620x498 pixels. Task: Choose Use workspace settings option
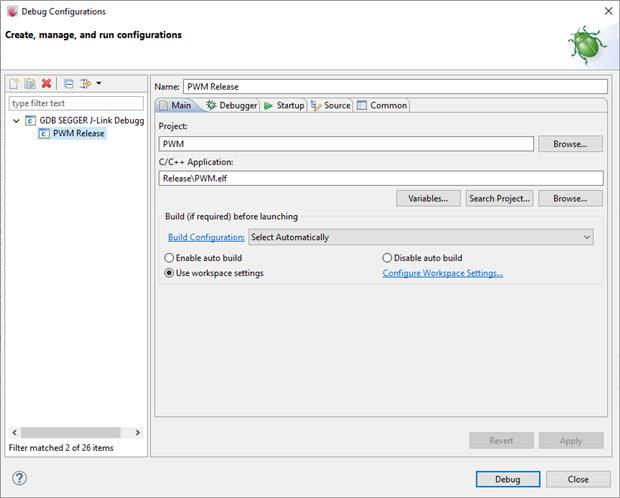click(x=169, y=273)
